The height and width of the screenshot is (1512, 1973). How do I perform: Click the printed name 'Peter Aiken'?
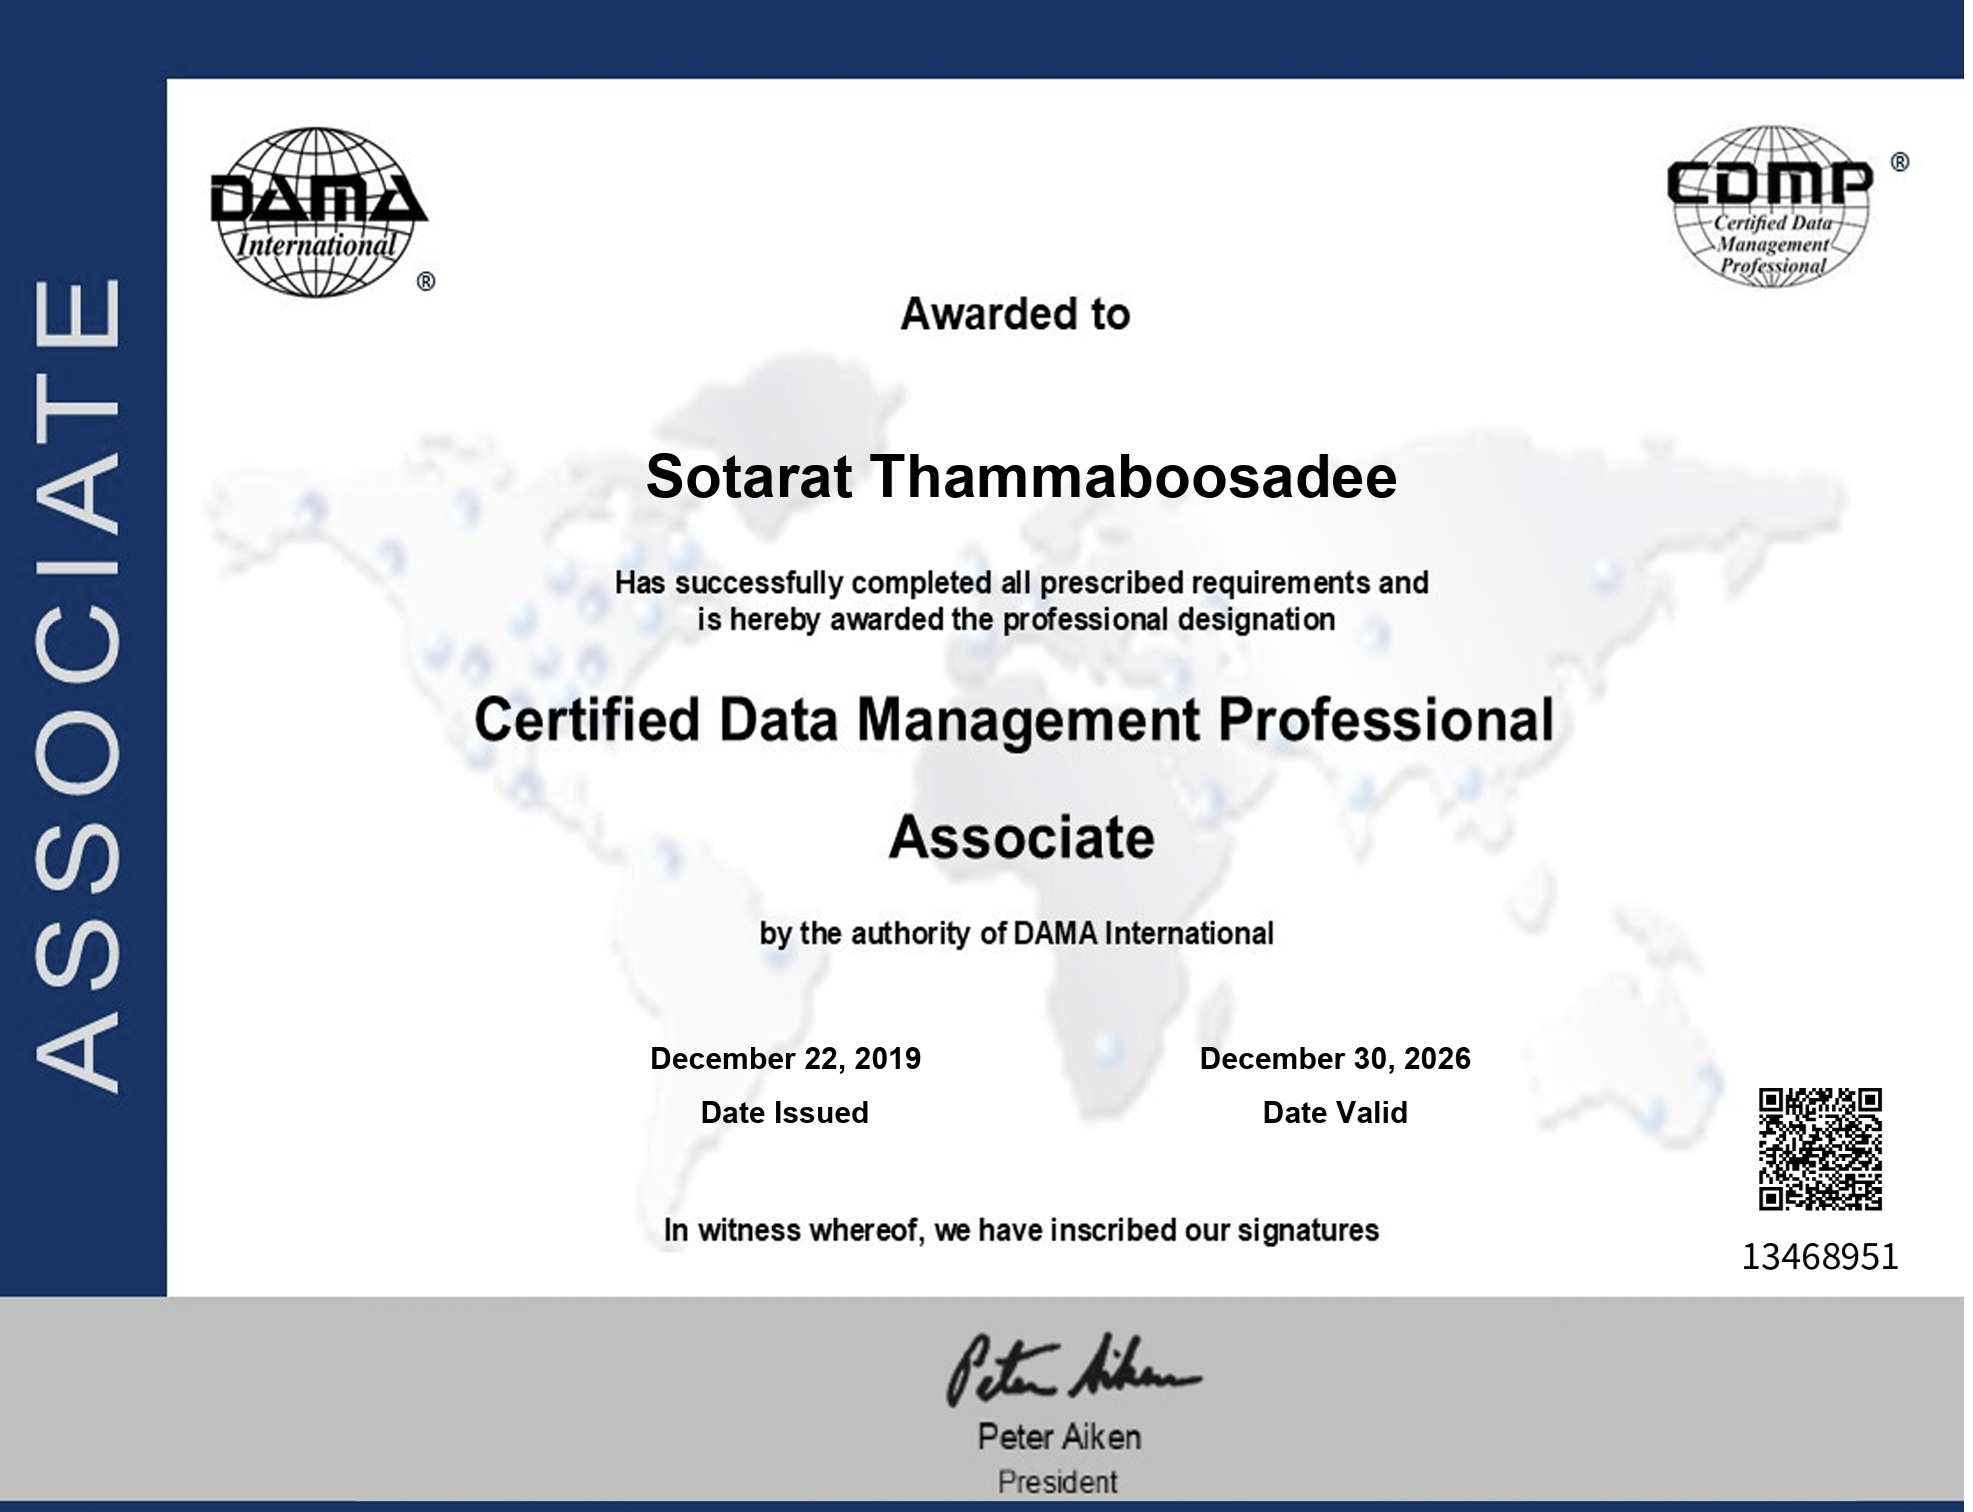point(1059,1437)
